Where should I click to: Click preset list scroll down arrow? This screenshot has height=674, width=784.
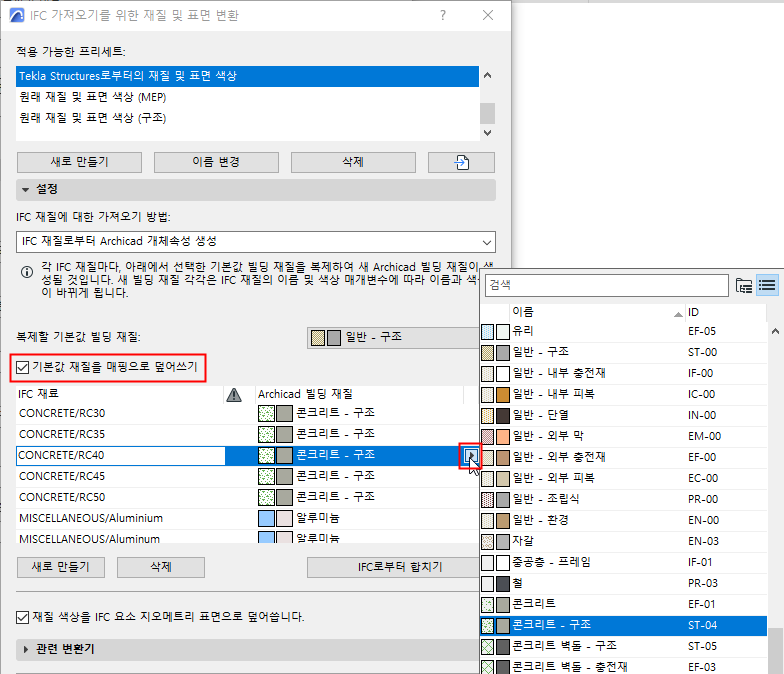pyautogui.click(x=488, y=132)
